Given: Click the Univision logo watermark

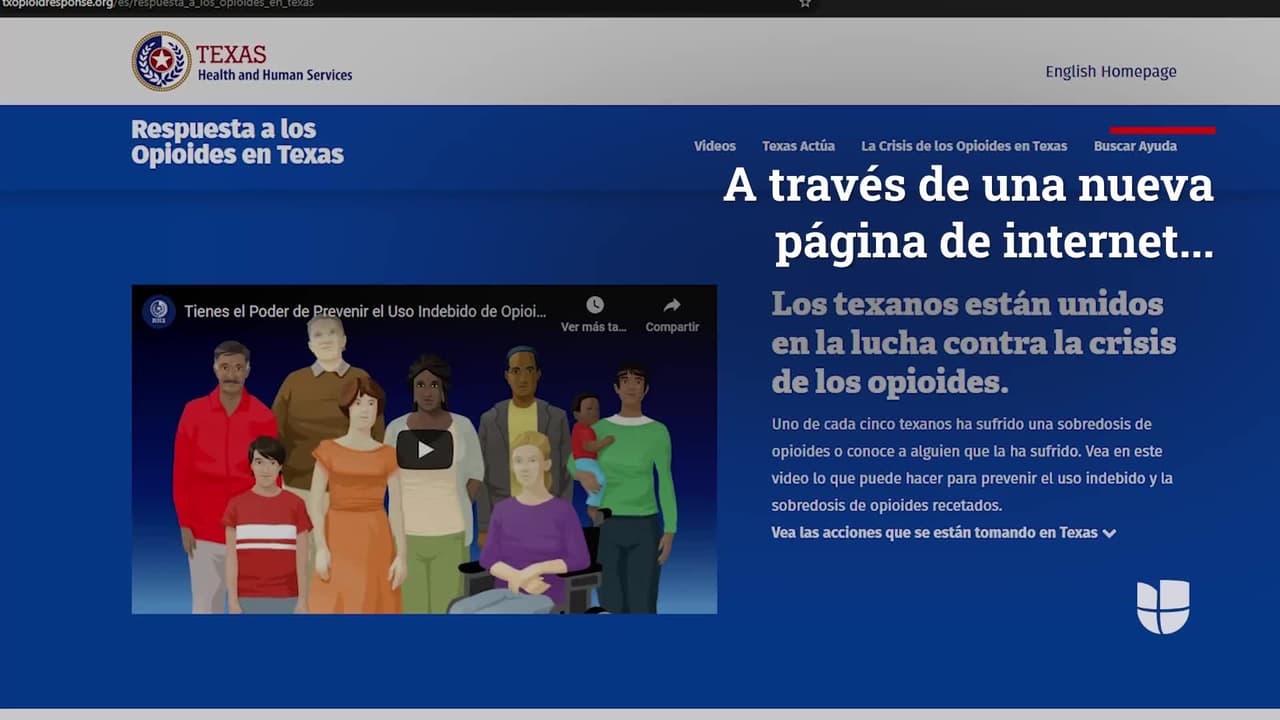Looking at the screenshot, I should pyautogui.click(x=1163, y=606).
